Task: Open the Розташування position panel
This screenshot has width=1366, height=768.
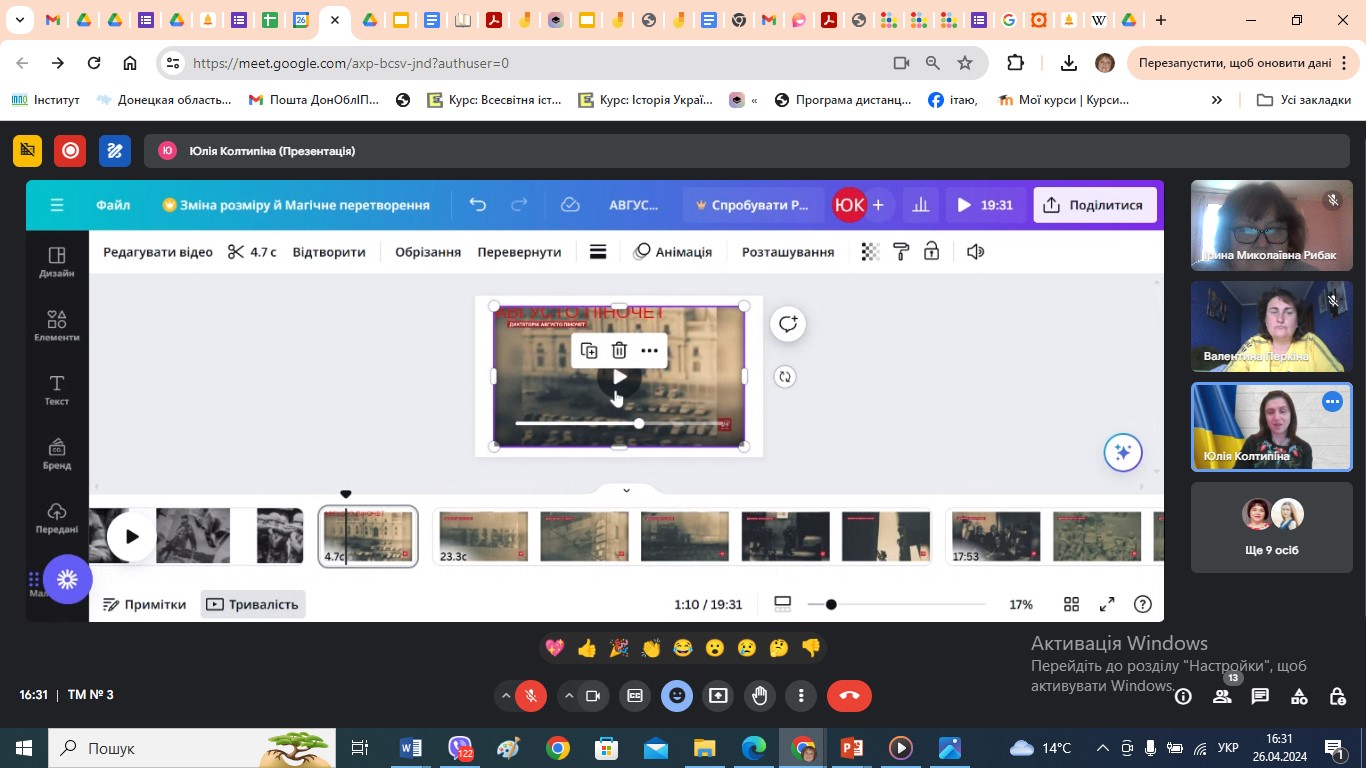Action: pos(788,252)
